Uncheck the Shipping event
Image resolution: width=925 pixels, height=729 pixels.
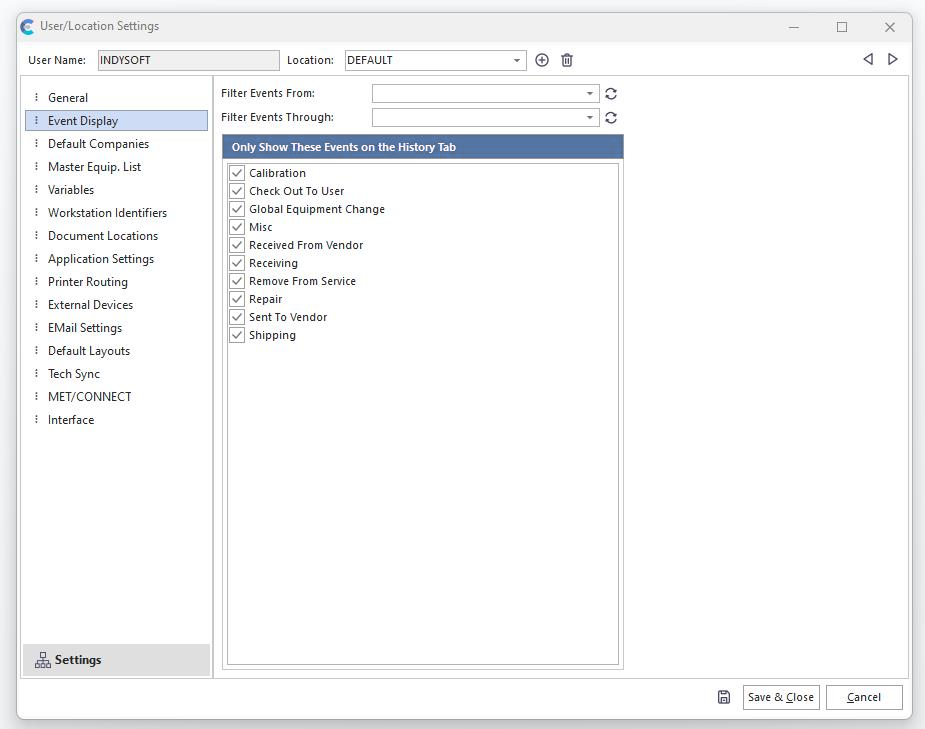pyautogui.click(x=237, y=335)
